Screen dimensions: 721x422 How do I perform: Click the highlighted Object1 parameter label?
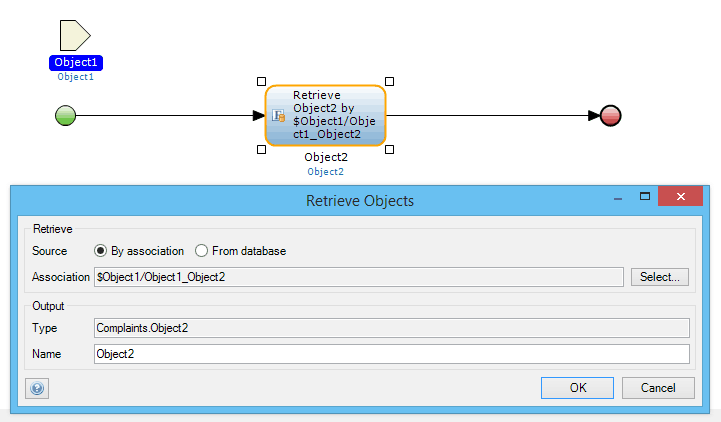(x=76, y=63)
